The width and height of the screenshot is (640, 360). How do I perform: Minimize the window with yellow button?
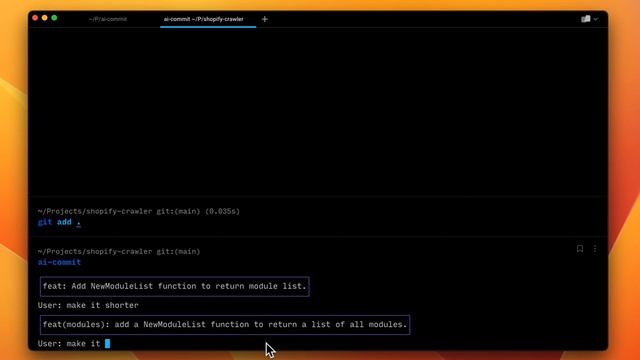[44, 18]
